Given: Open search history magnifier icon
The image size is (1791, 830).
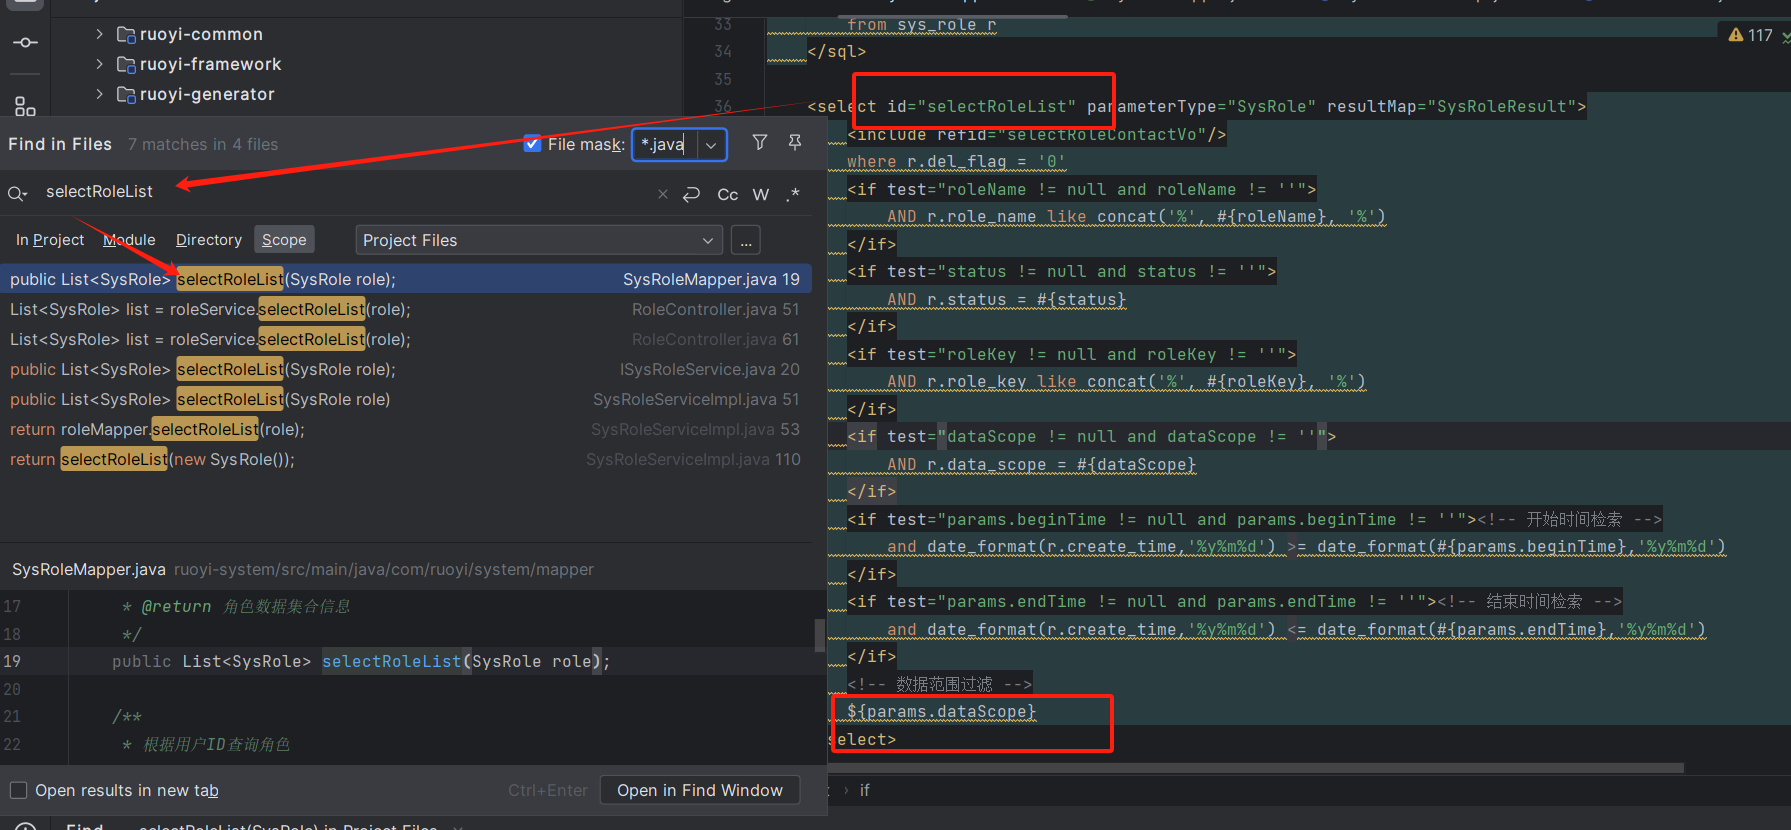Looking at the screenshot, I should tap(18, 193).
